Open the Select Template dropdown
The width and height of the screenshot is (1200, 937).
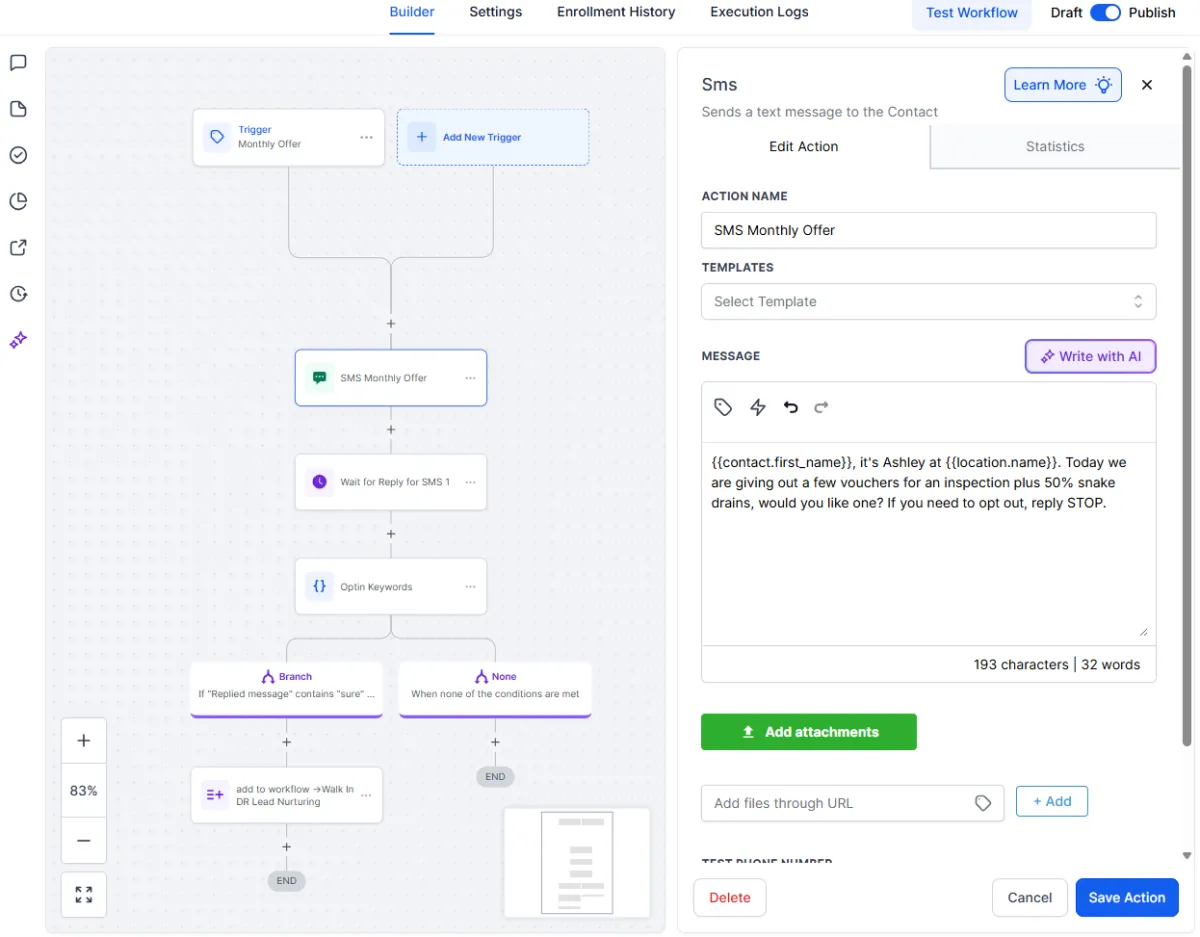pos(928,301)
